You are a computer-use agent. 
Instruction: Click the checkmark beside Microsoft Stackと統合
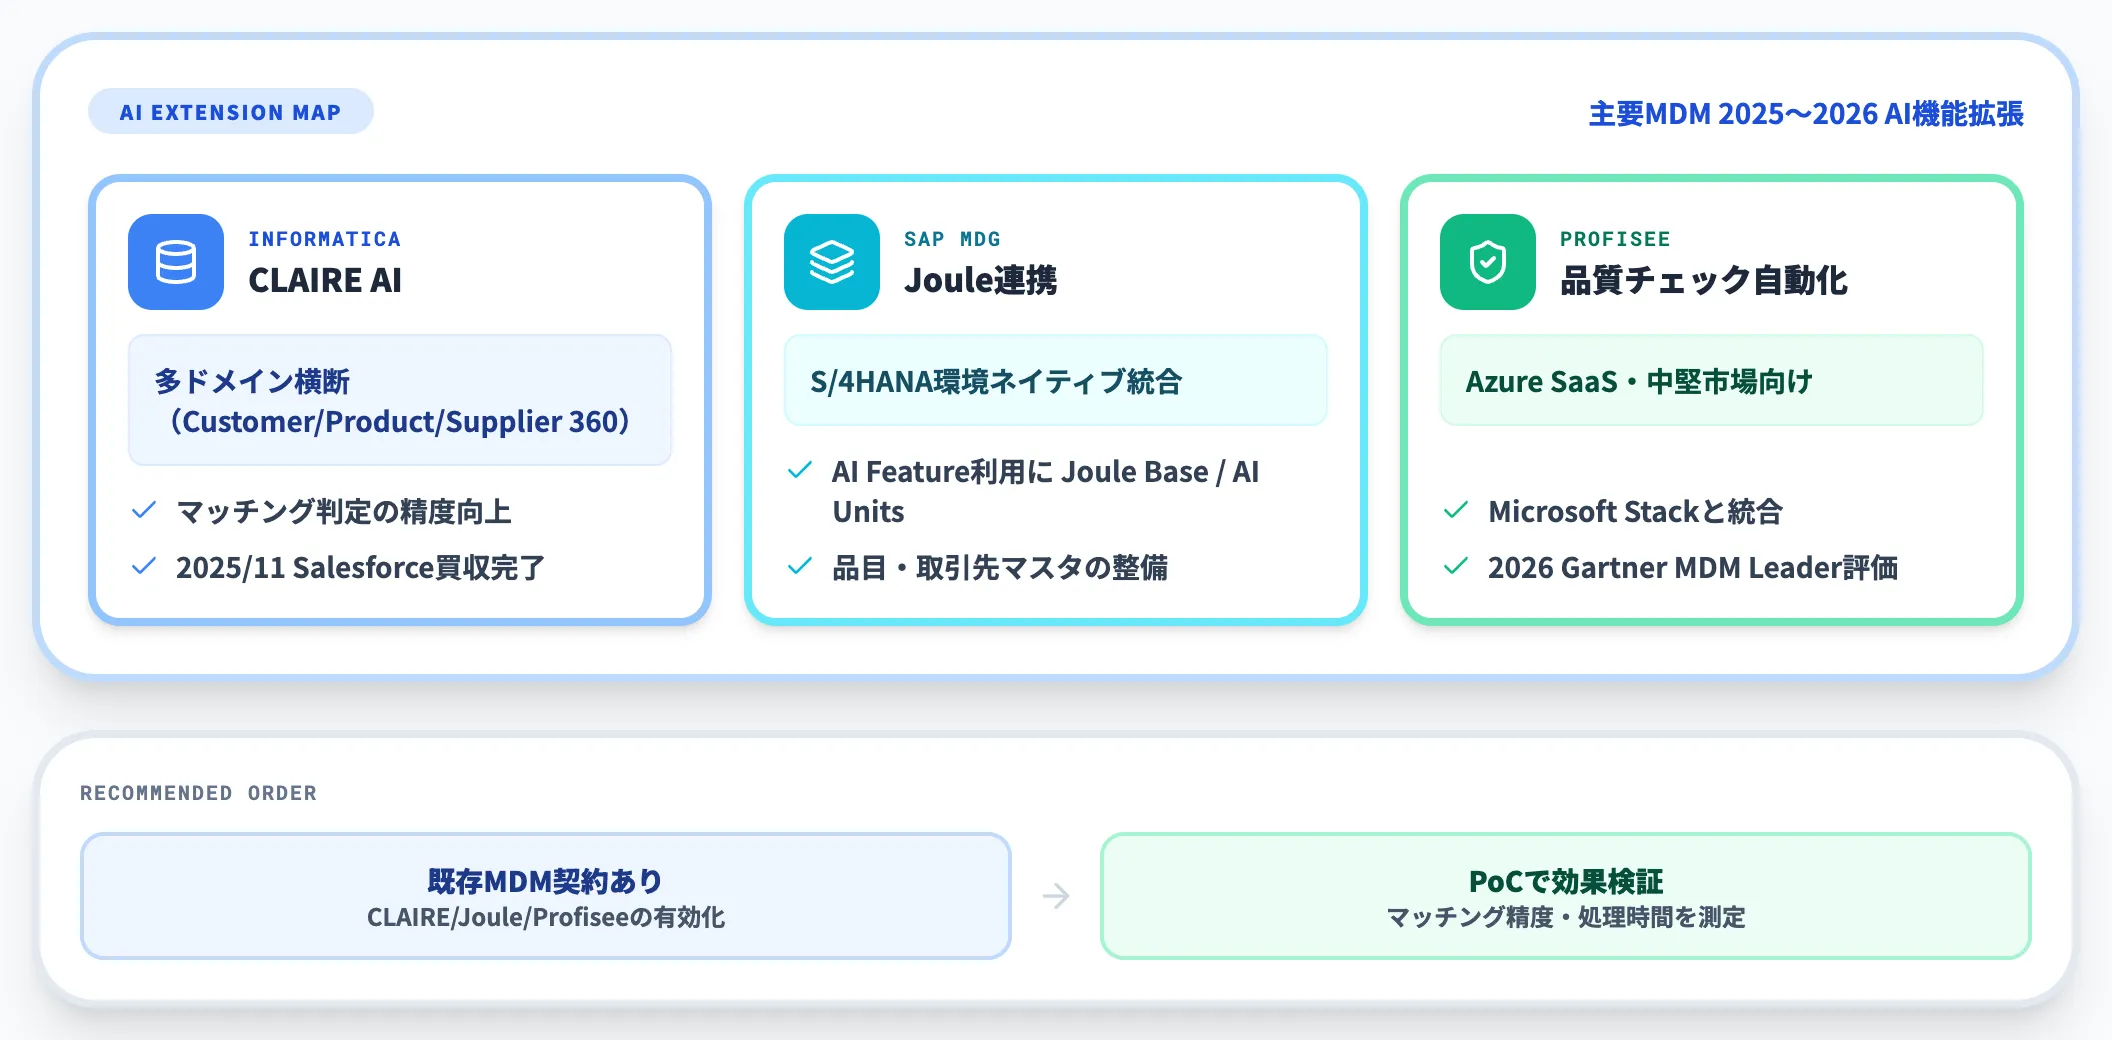(x=1456, y=511)
